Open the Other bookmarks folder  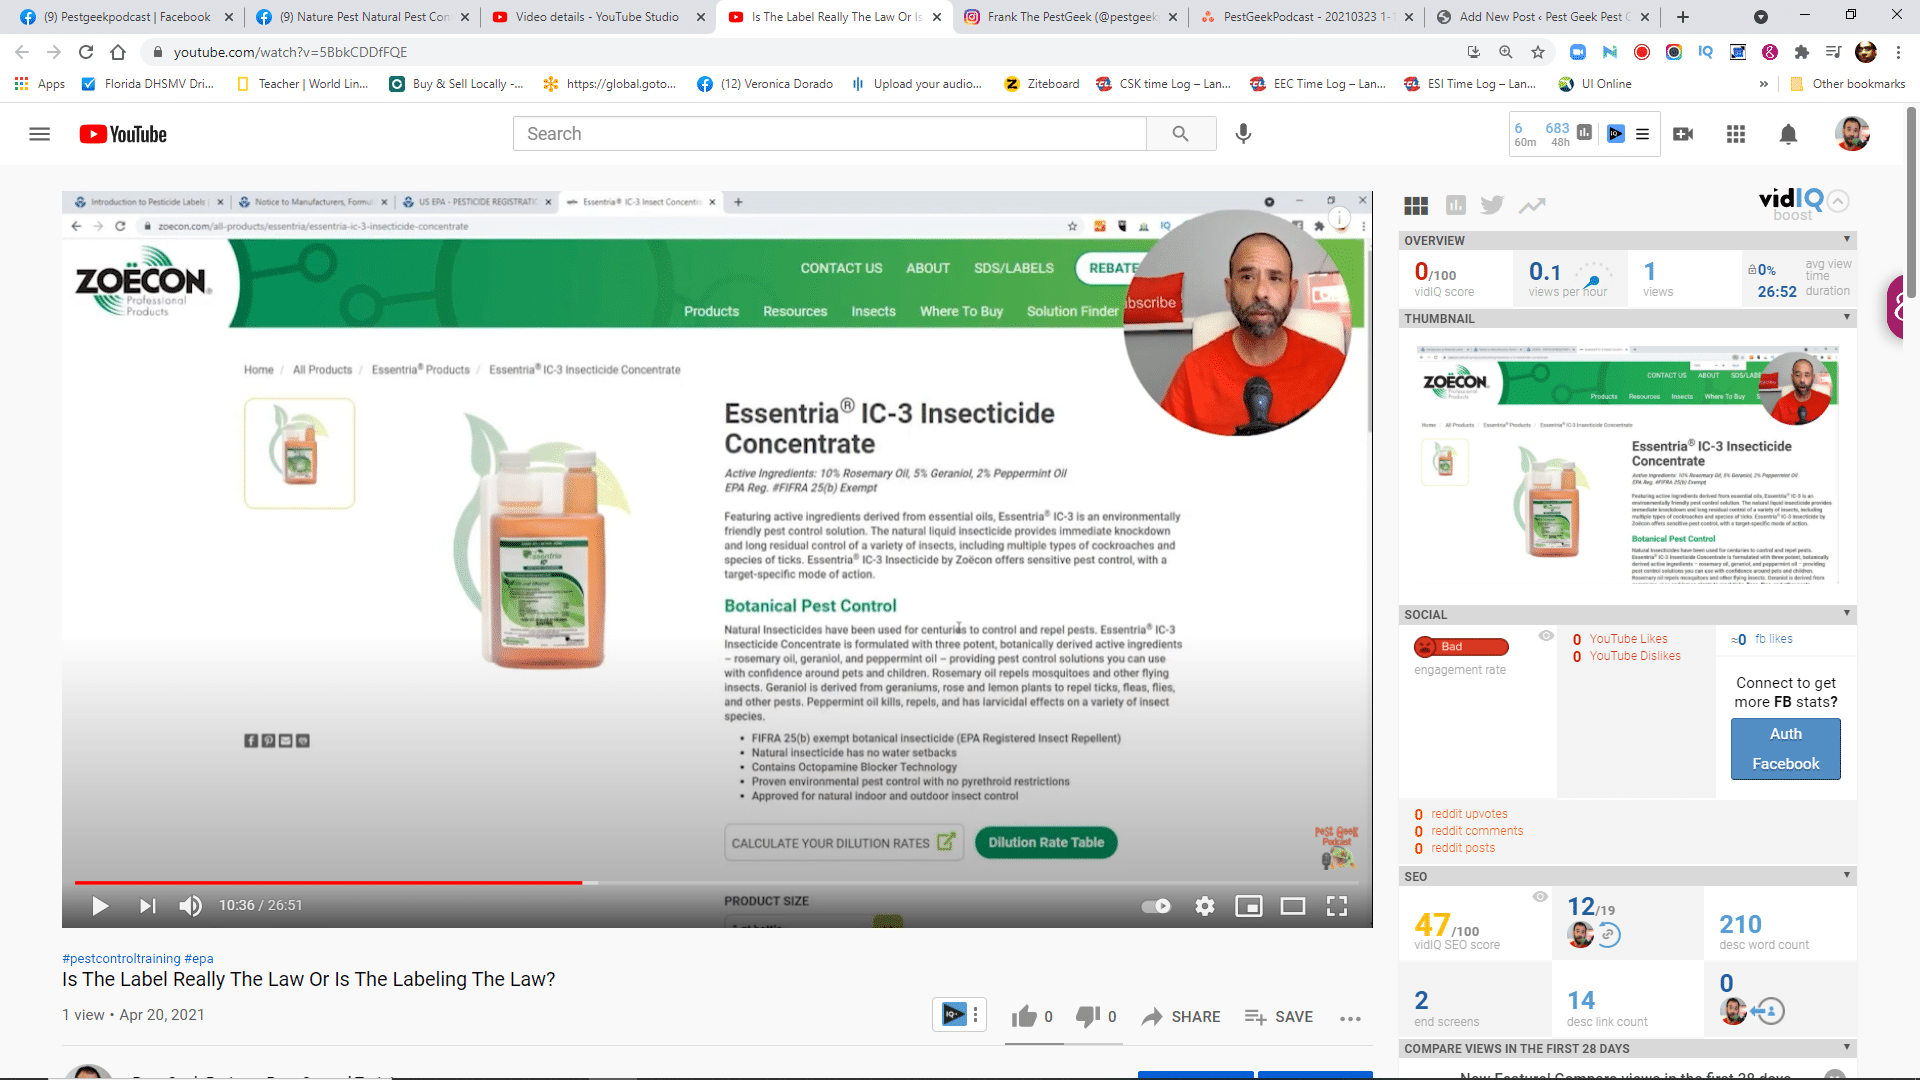click(1848, 84)
